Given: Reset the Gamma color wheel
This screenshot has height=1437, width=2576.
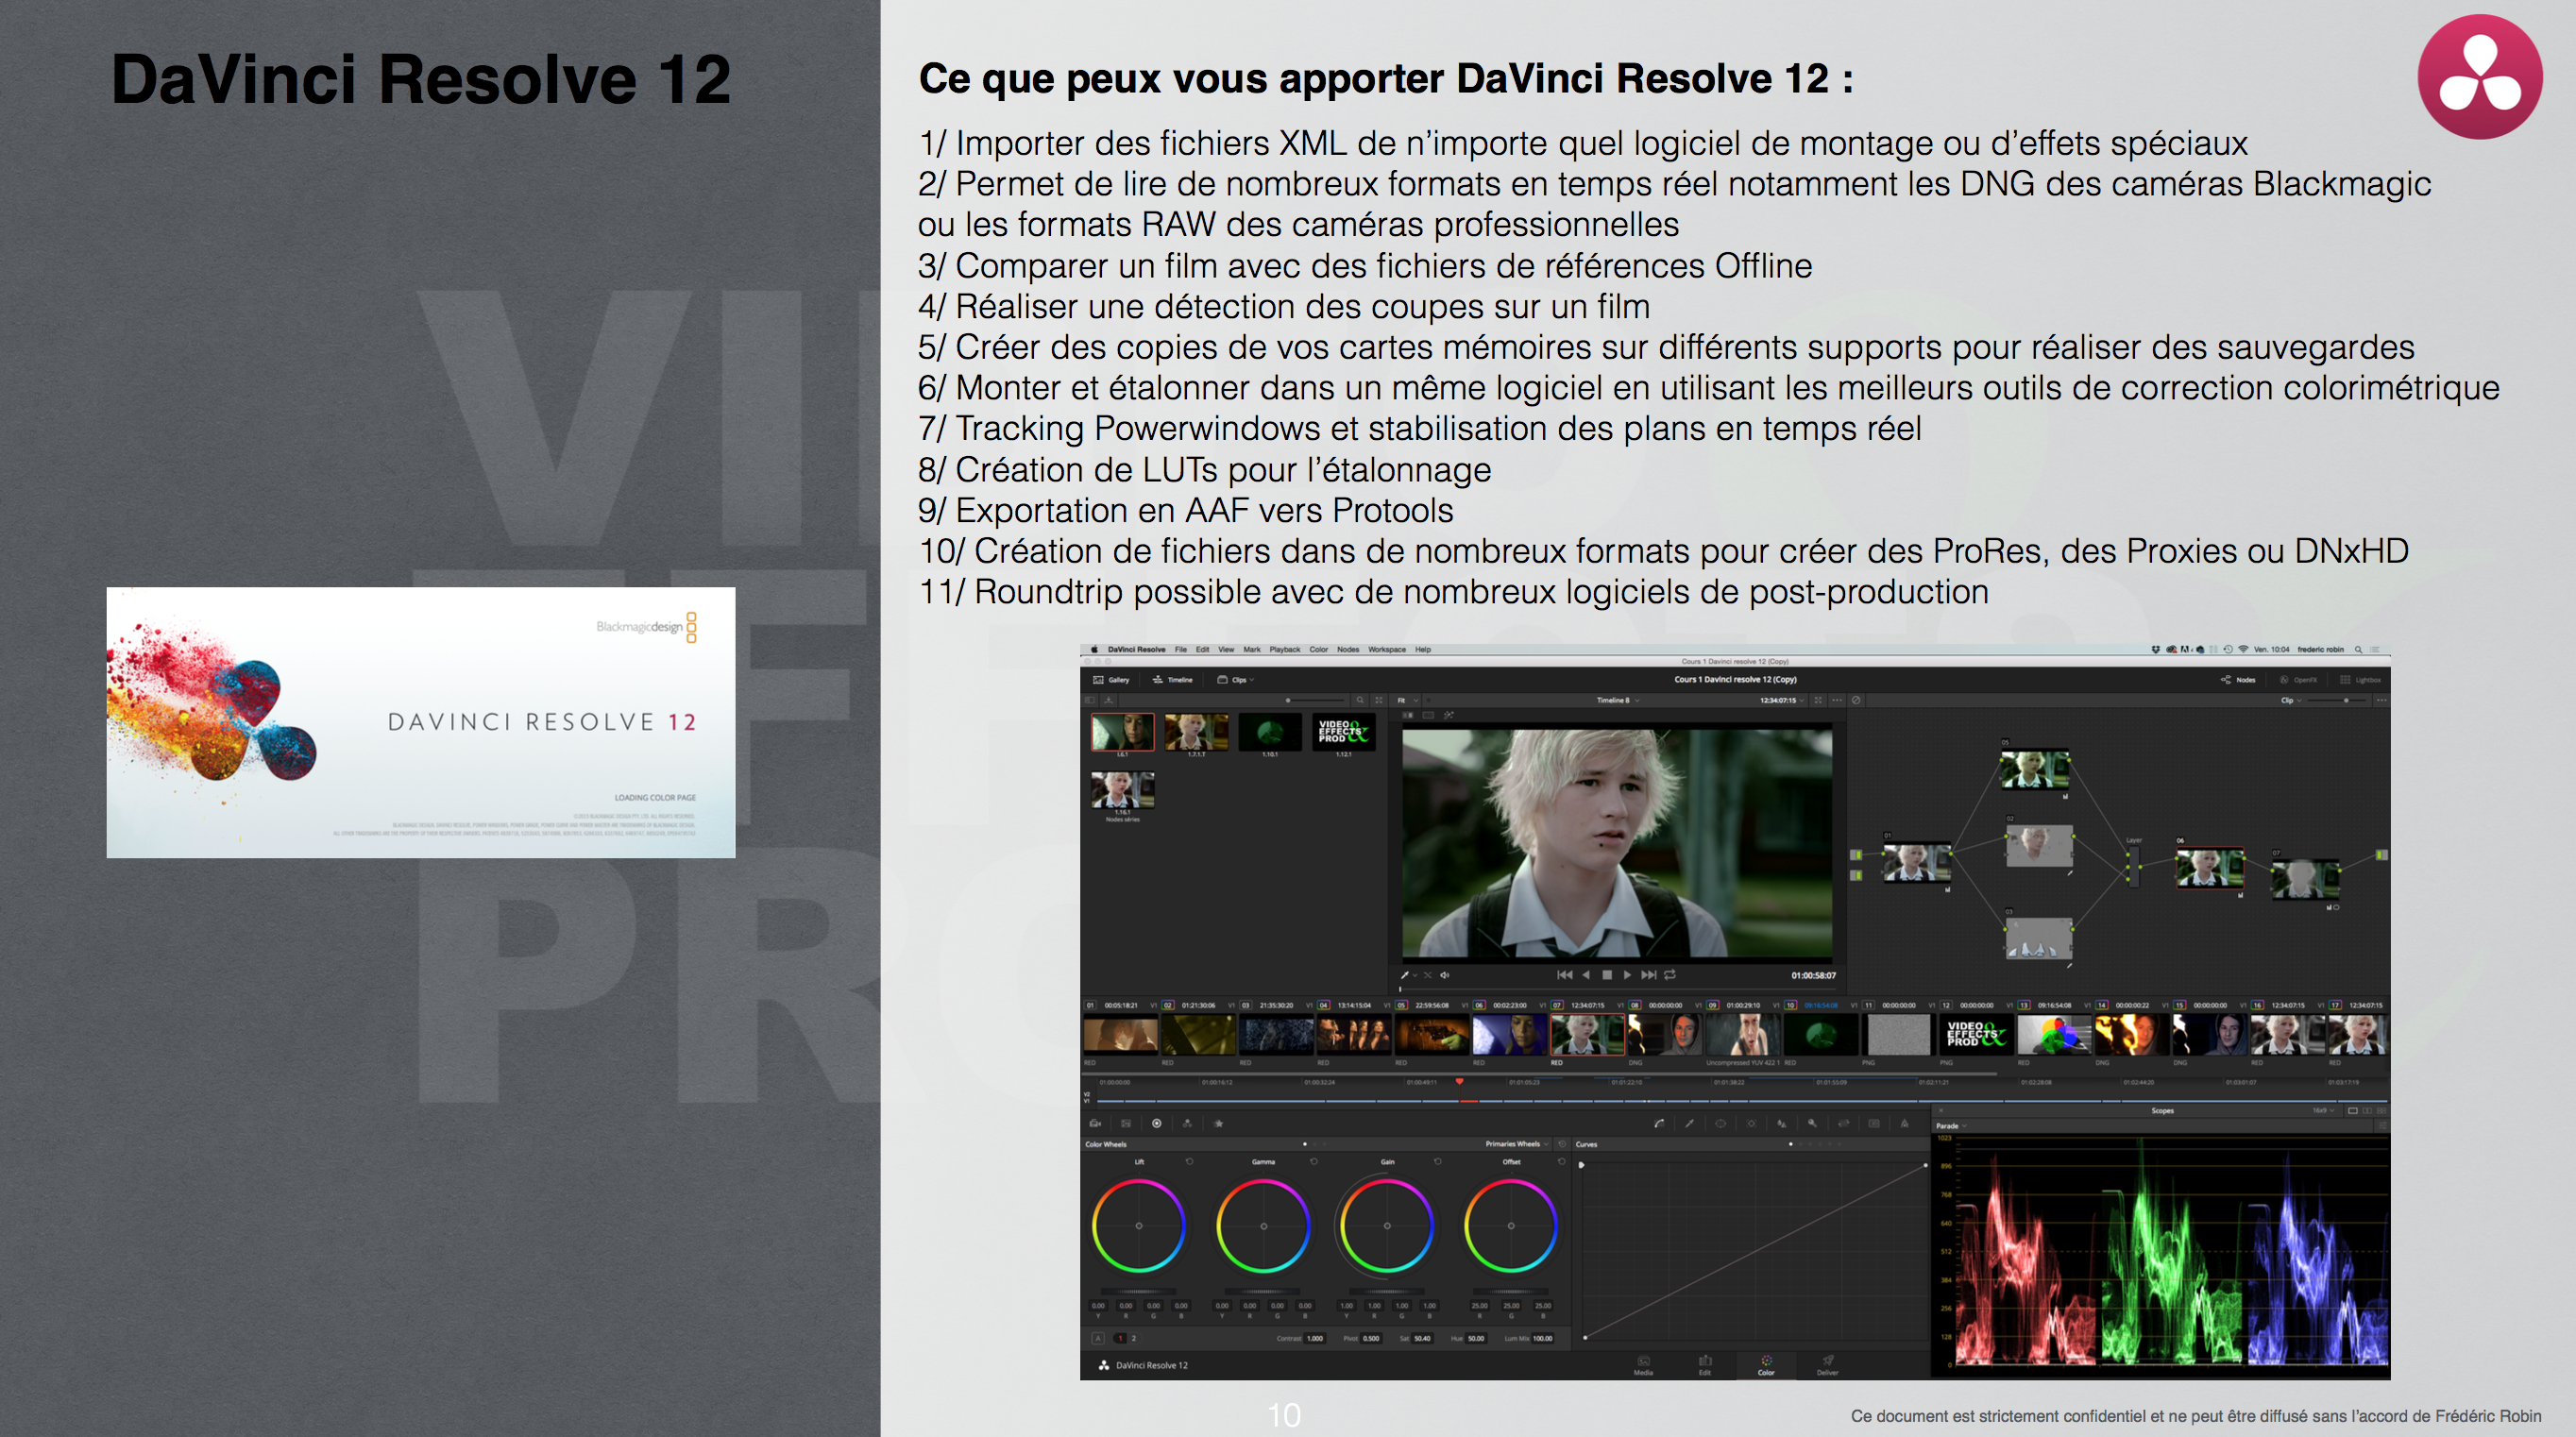Looking at the screenshot, I should (x=1312, y=1162).
